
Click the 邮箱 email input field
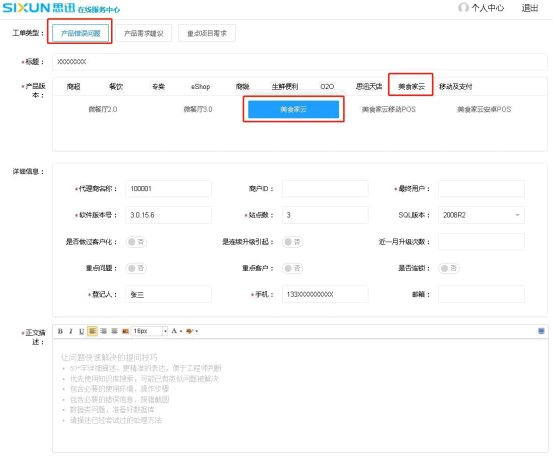coord(481,294)
